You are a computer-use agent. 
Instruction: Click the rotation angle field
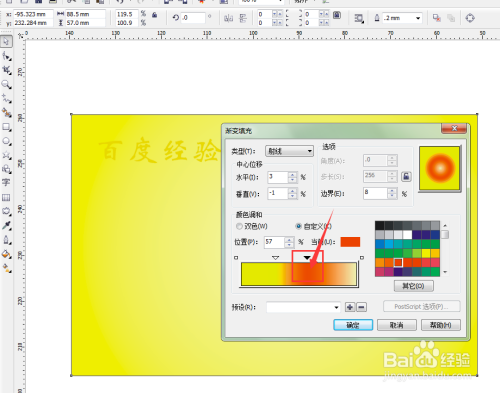coord(193,18)
